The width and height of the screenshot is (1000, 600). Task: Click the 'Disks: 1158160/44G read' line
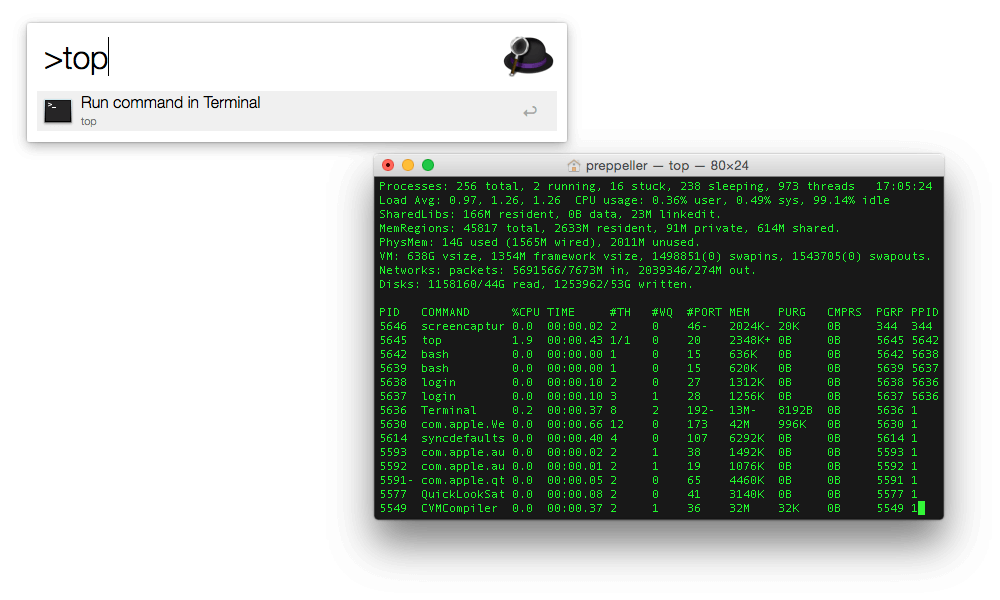tap(536, 284)
